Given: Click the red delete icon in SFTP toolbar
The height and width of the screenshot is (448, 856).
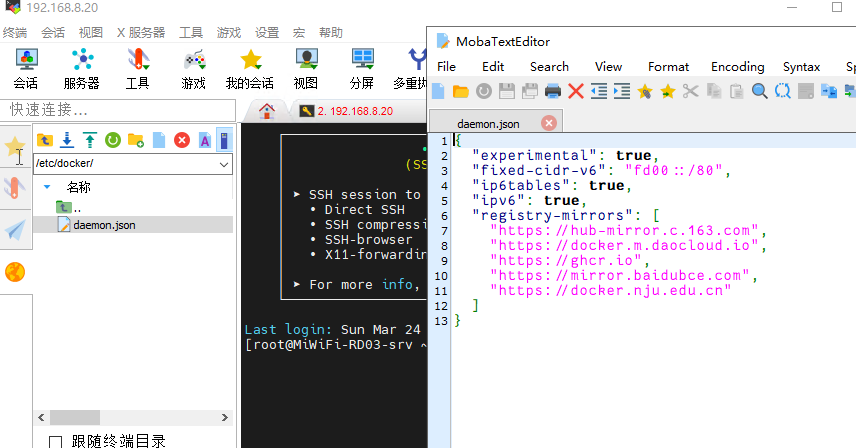Looking at the screenshot, I should point(182,140).
